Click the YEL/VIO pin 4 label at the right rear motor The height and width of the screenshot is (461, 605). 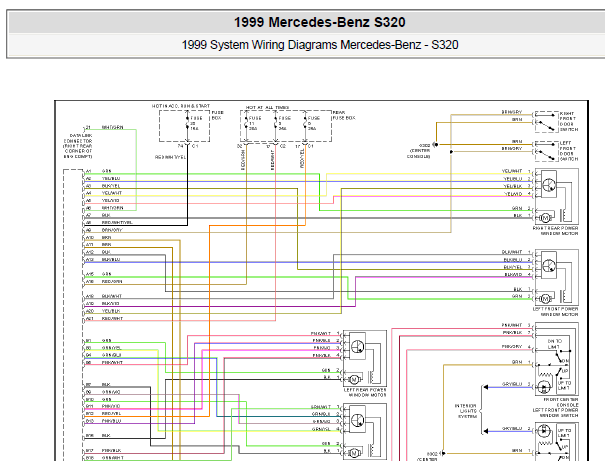pos(517,194)
